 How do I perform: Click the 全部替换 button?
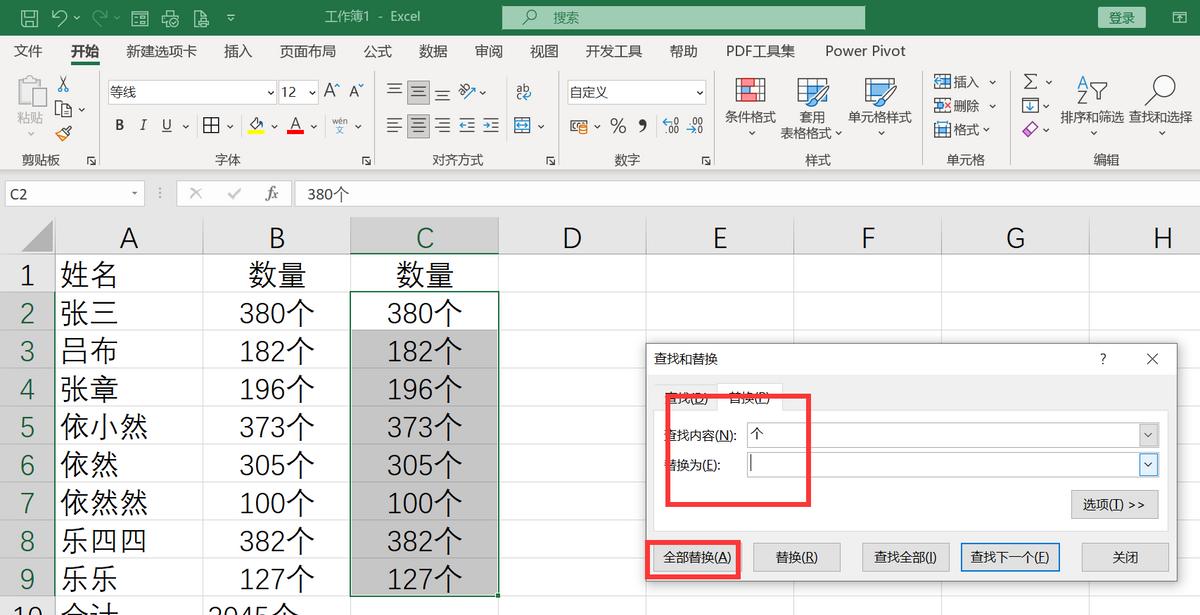[x=694, y=557]
